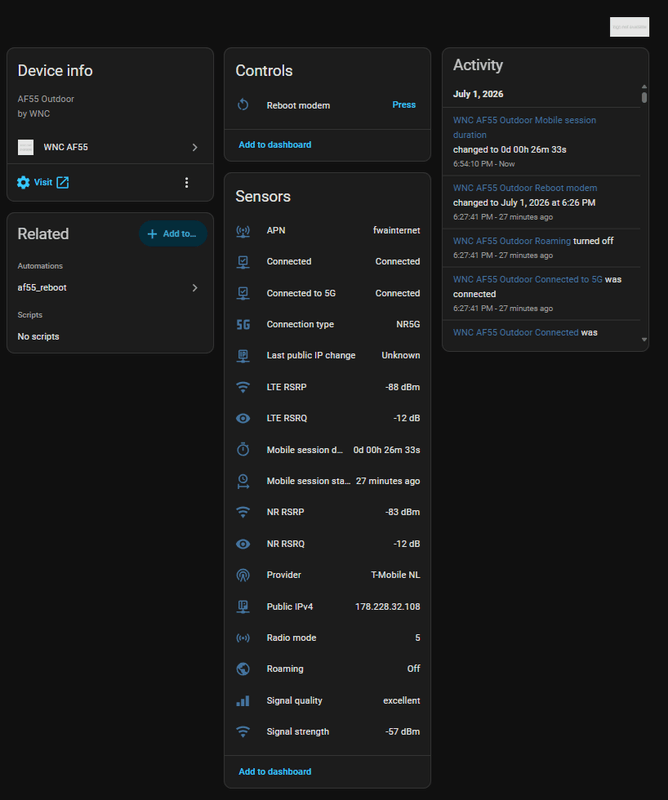Click the Reboot modem restart icon
This screenshot has width=668, height=800.
click(243, 105)
